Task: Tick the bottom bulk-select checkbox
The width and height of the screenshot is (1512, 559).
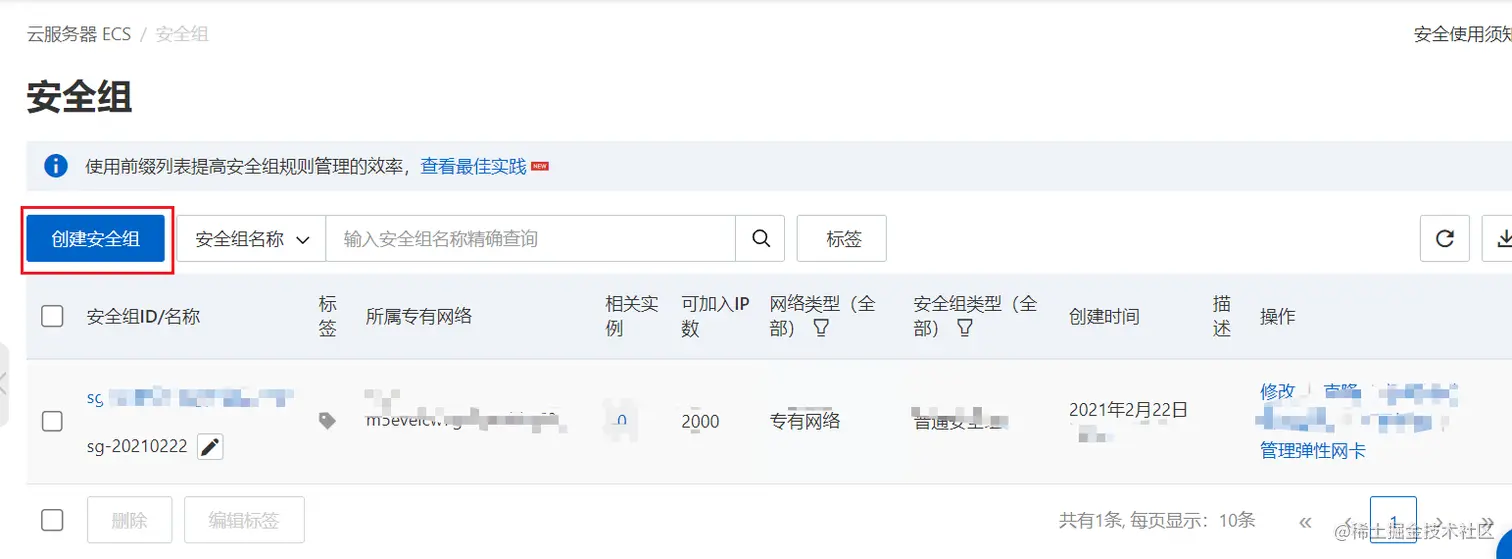Action: (x=52, y=520)
